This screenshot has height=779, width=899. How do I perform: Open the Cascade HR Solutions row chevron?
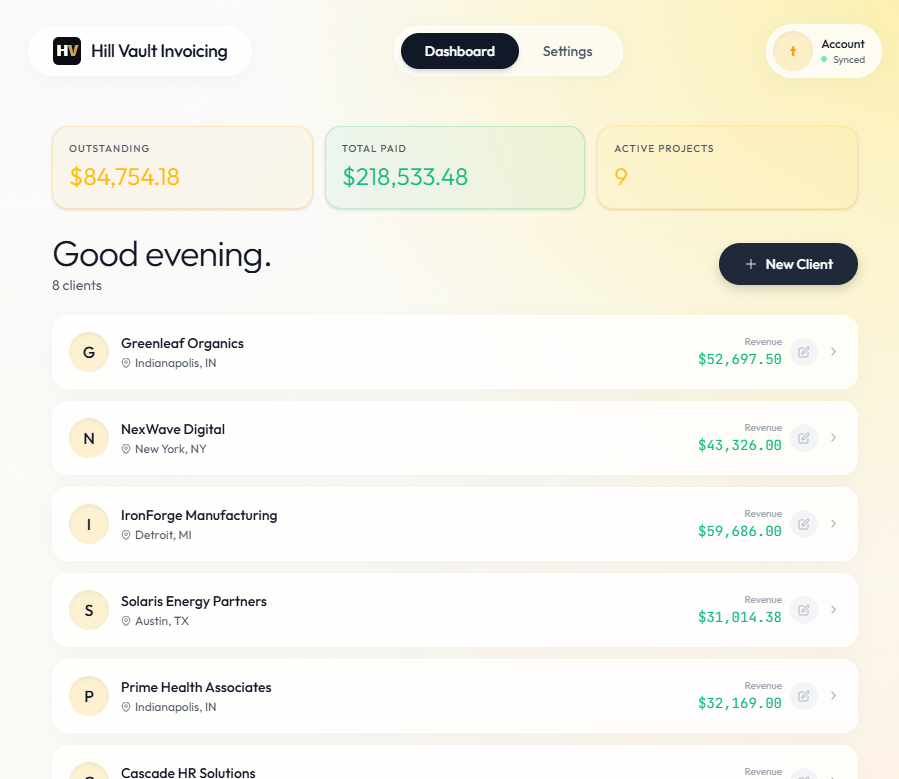pyautogui.click(x=833, y=777)
